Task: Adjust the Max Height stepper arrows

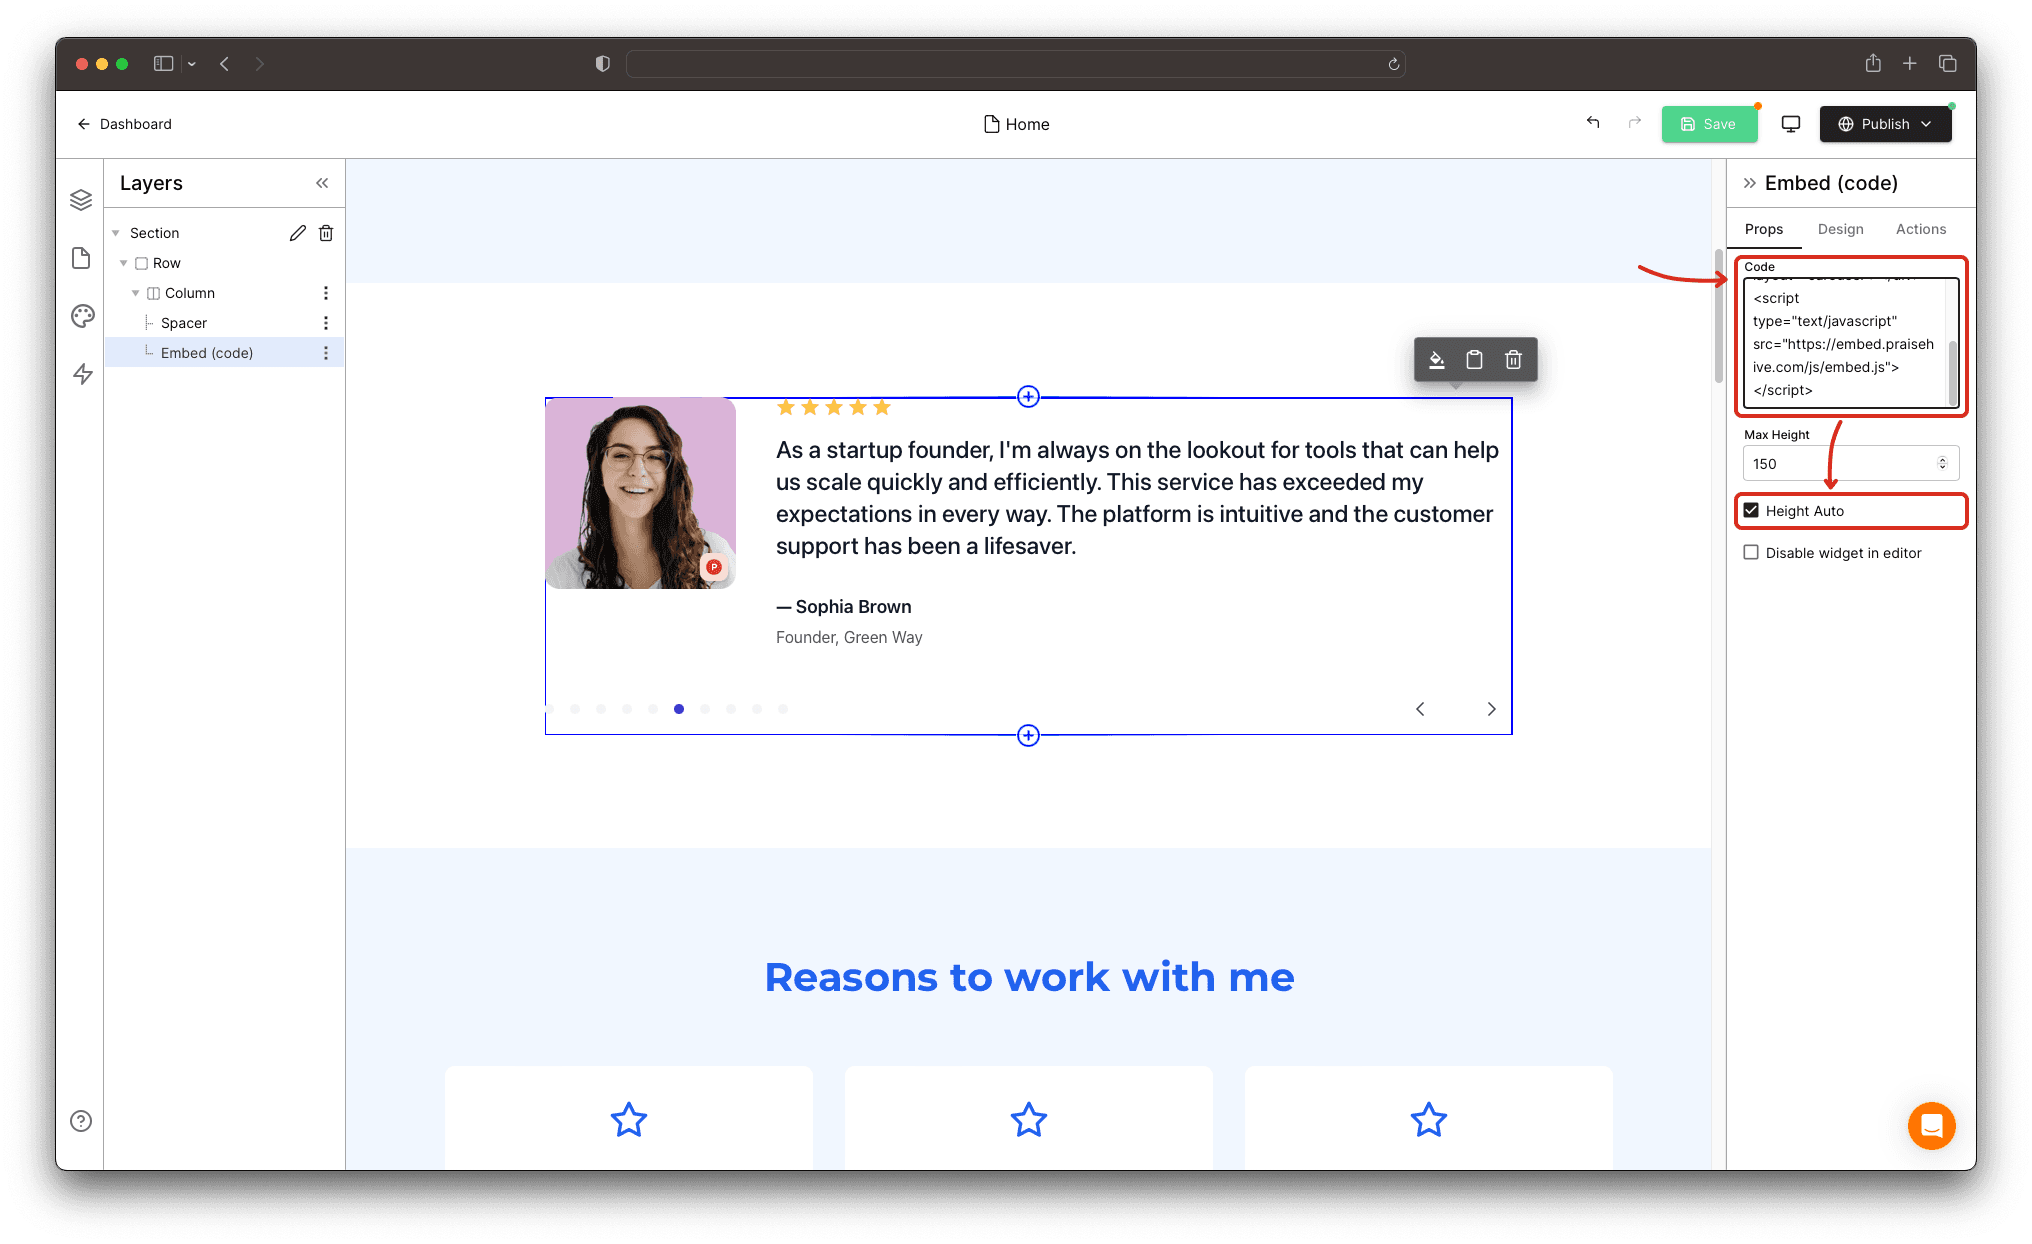Action: [x=1942, y=463]
